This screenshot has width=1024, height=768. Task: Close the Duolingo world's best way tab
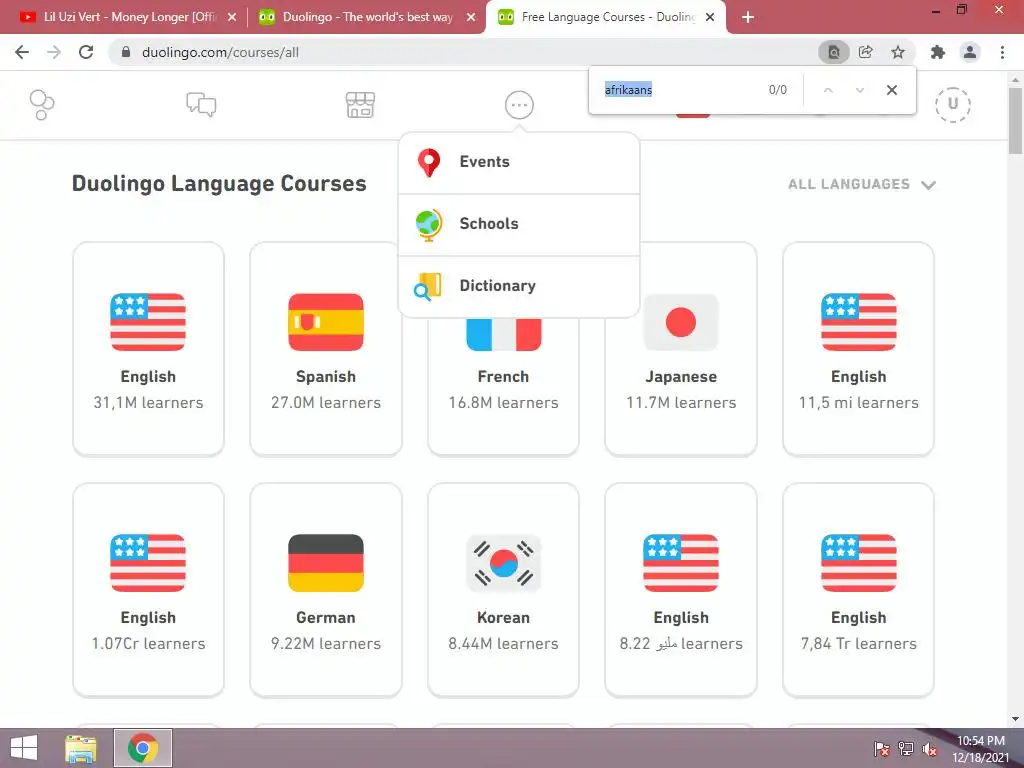471,18
